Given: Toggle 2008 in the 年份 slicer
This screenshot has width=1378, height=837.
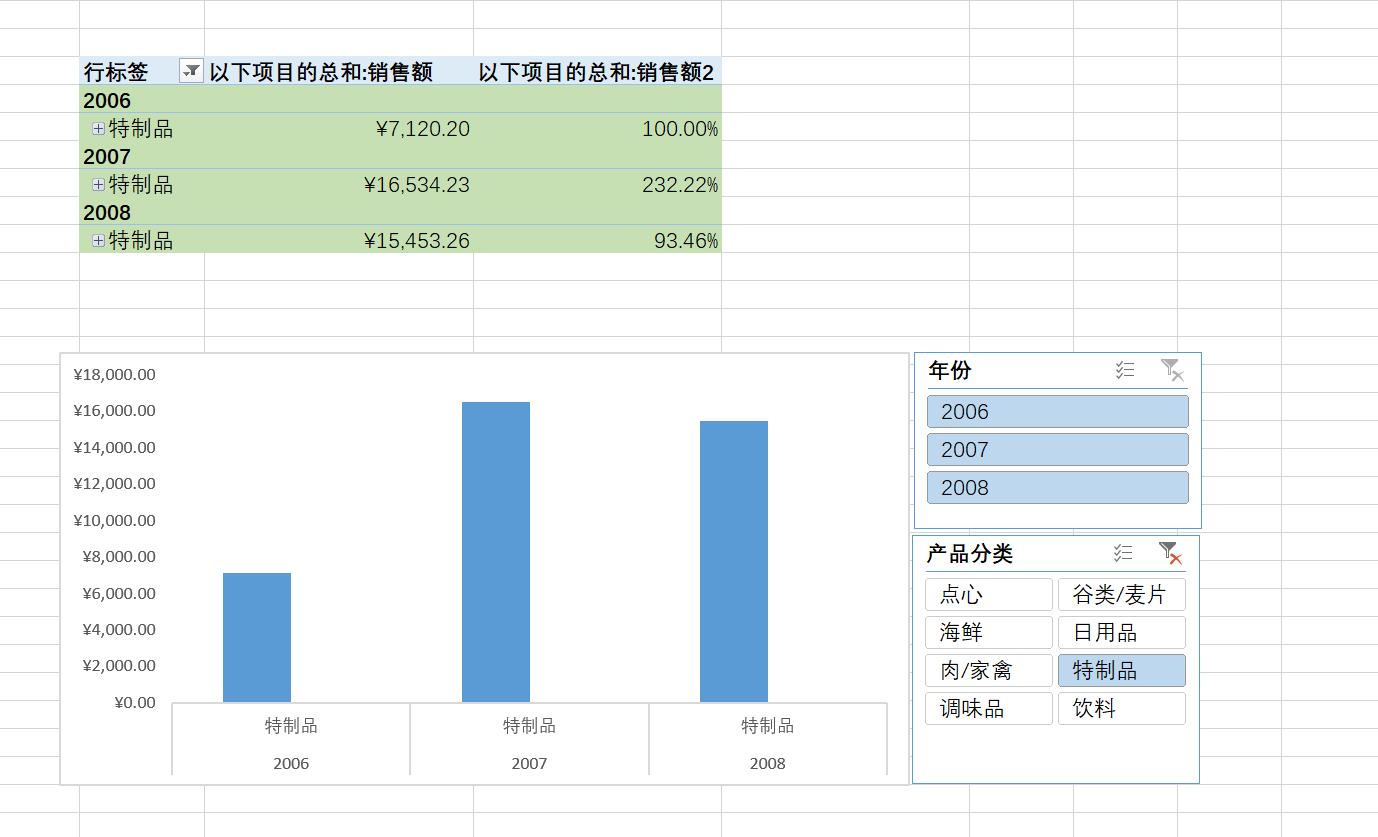Looking at the screenshot, I should (x=1058, y=488).
